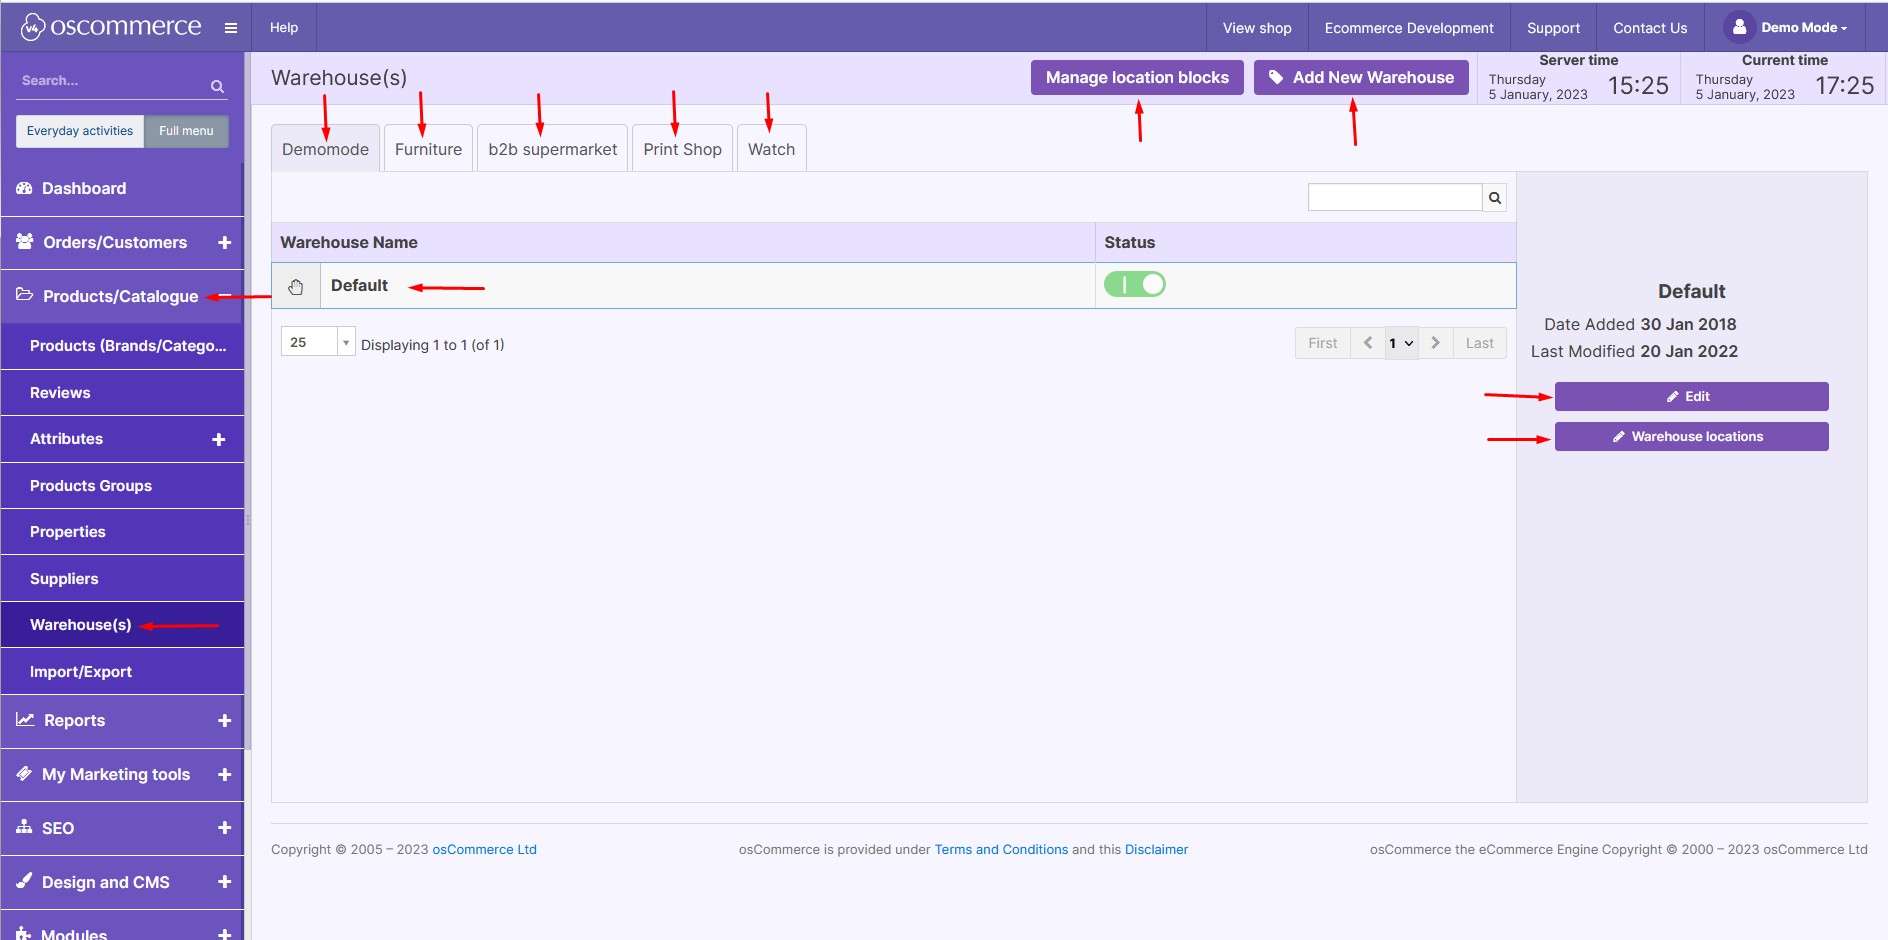This screenshot has width=1888, height=940.
Task: Go to next page arrow
Action: (1436, 343)
